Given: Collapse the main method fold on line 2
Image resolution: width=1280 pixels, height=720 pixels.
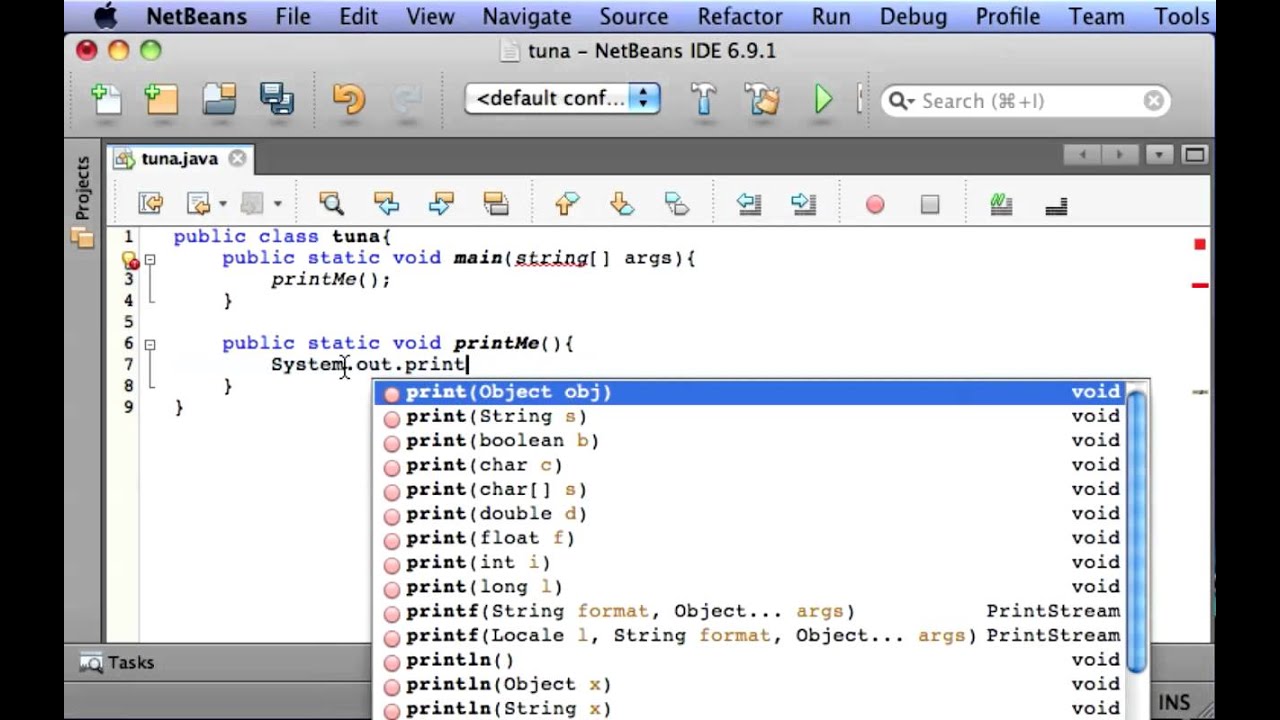Looking at the screenshot, I should point(149,259).
